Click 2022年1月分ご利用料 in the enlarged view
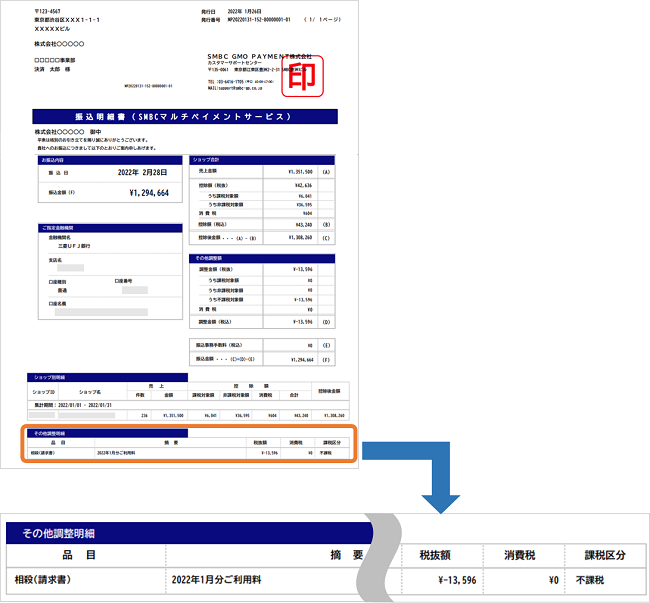 pos(216,580)
